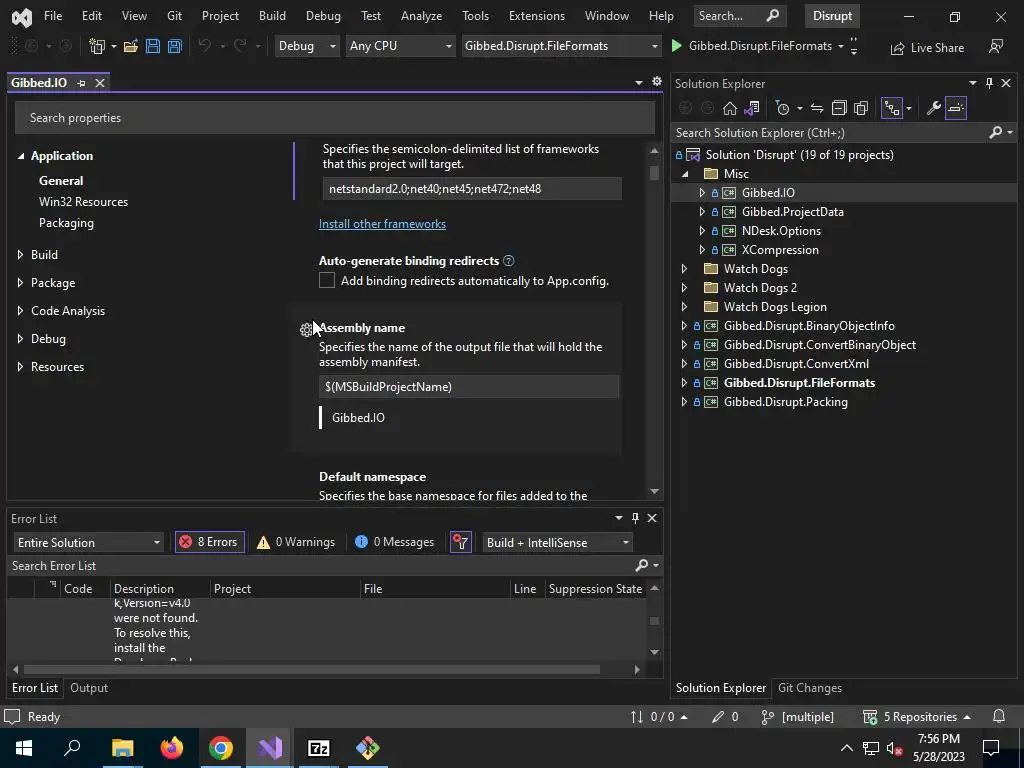Click the Target frameworks text field
This screenshot has width=1024, height=768.
[x=472, y=189]
